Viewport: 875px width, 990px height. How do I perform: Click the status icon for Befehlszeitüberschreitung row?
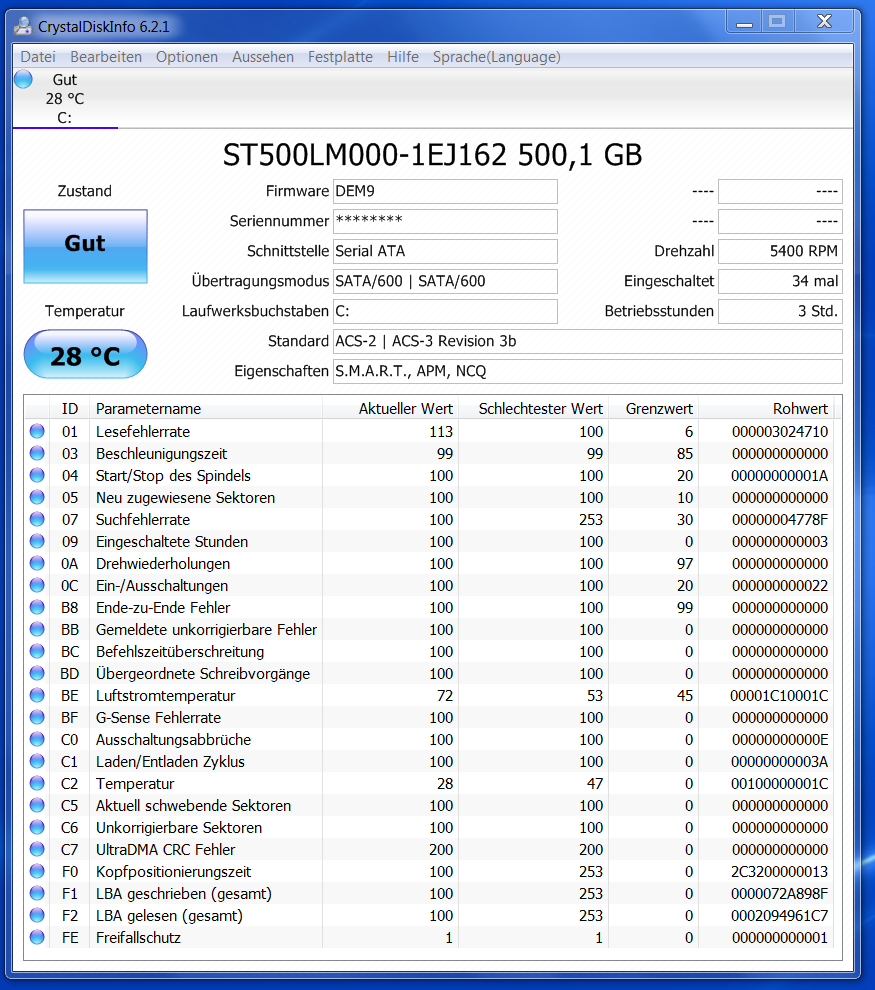[x=37, y=651]
